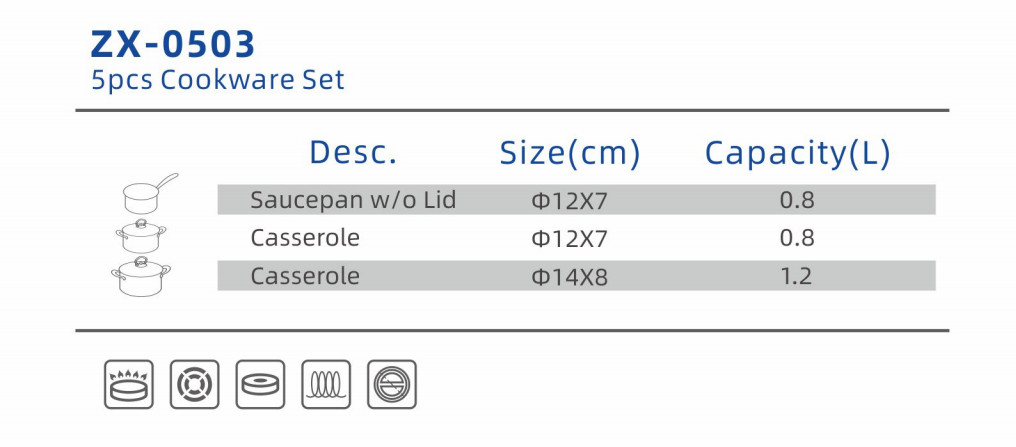The width and height of the screenshot is (1016, 447).
Task: Select the Saucepan w/o Lid description
Action: 354,200
